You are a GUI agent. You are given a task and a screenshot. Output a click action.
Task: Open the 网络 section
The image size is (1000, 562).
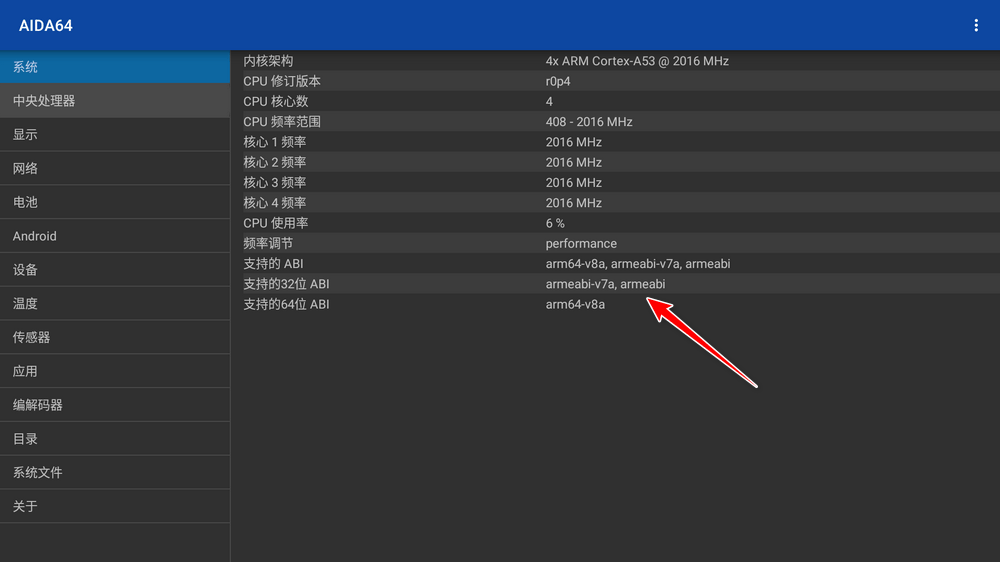[115, 169]
